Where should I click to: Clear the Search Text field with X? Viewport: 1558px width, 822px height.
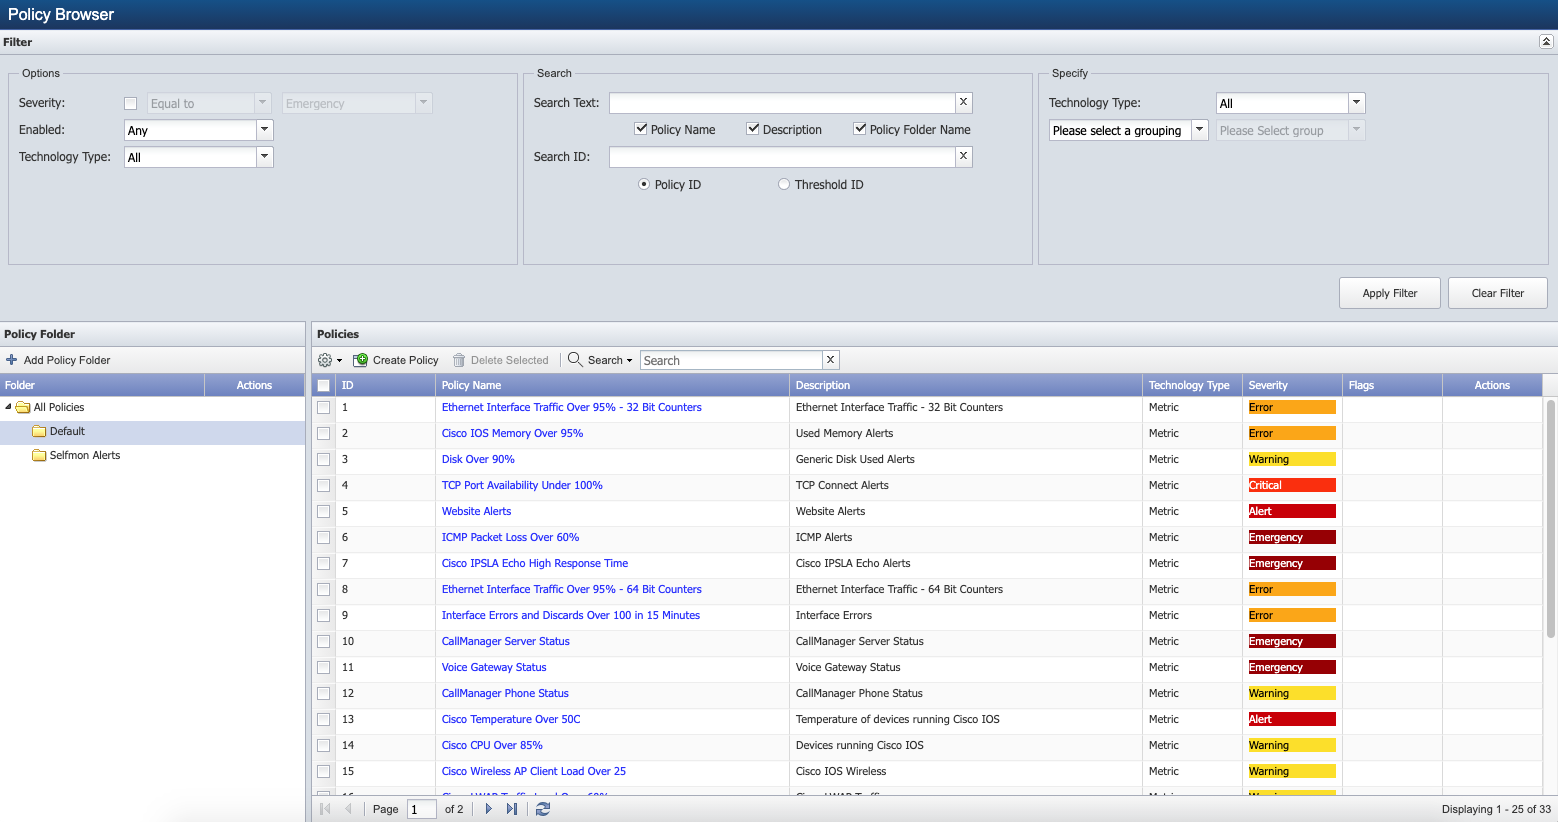tap(963, 102)
